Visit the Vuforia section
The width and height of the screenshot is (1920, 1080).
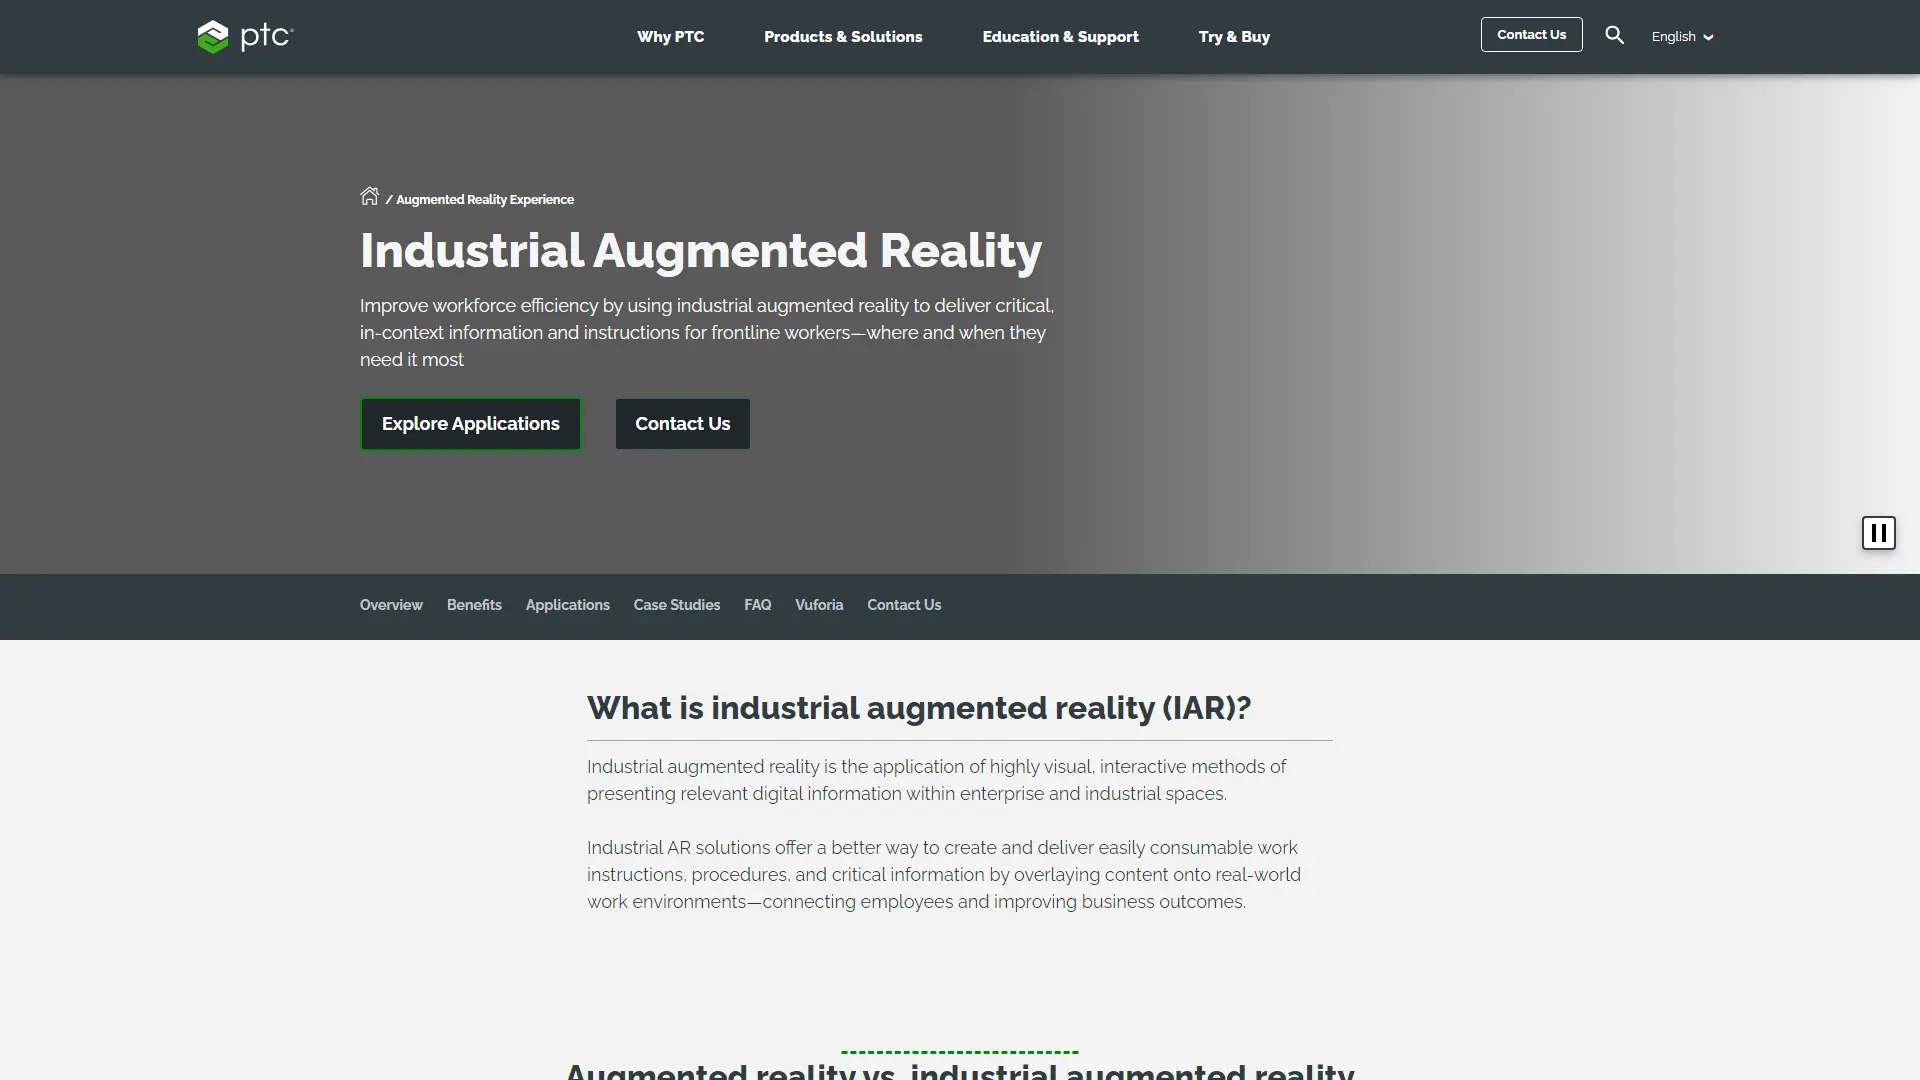(818, 605)
